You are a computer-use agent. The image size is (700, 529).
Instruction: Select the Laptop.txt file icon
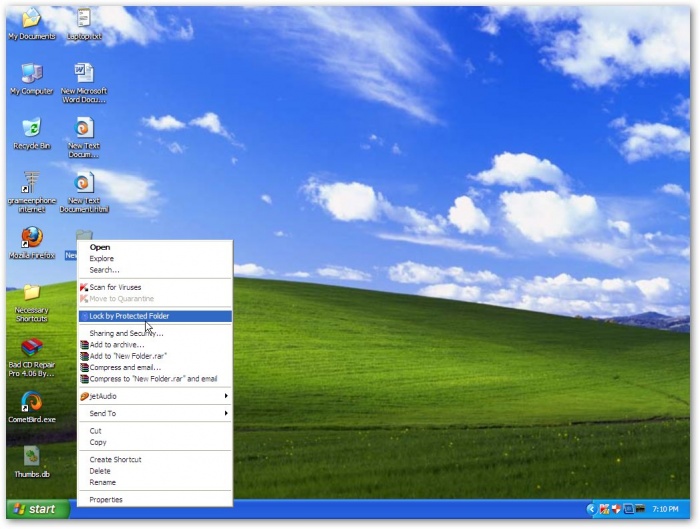[84, 20]
